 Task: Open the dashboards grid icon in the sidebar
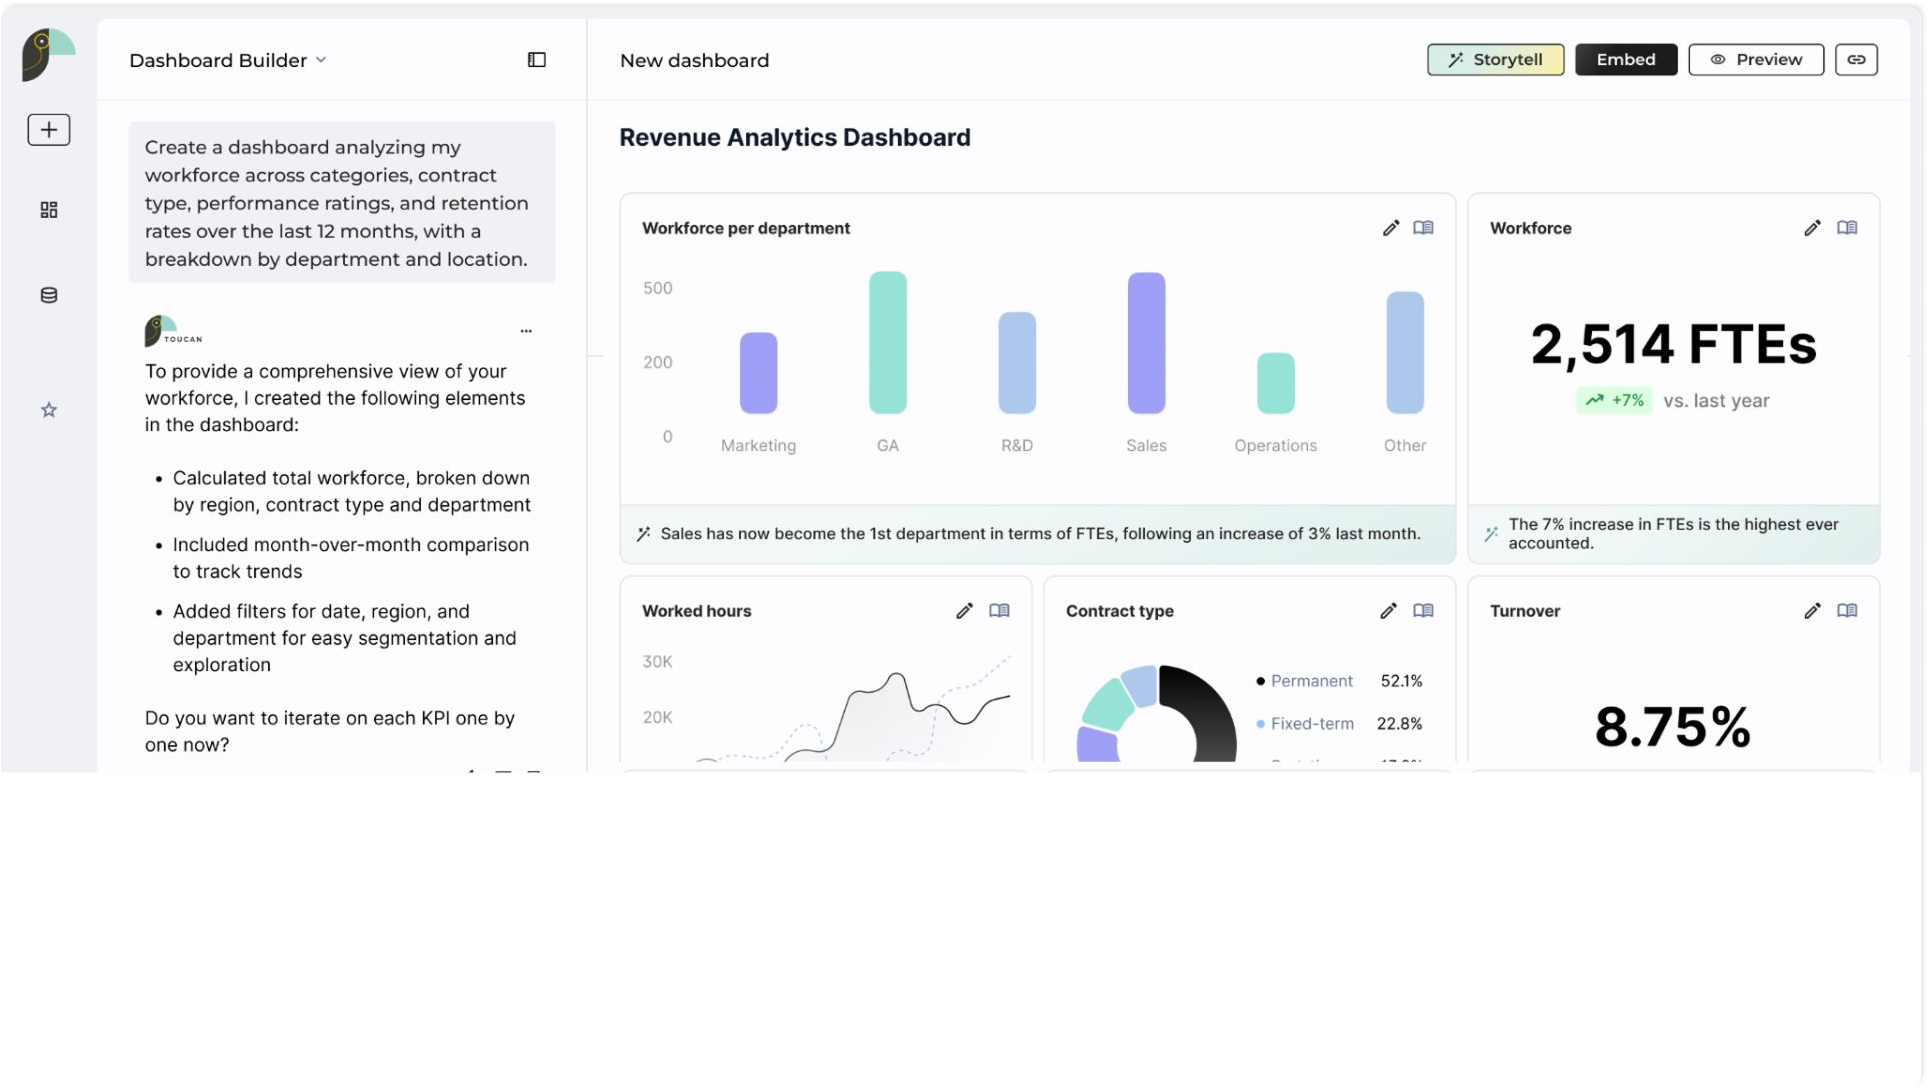[48, 210]
